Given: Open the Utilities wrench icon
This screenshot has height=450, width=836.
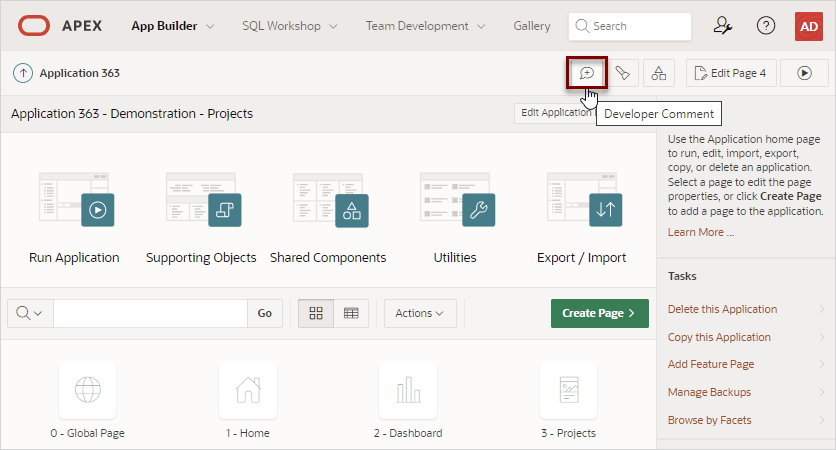Looking at the screenshot, I should point(455,199).
